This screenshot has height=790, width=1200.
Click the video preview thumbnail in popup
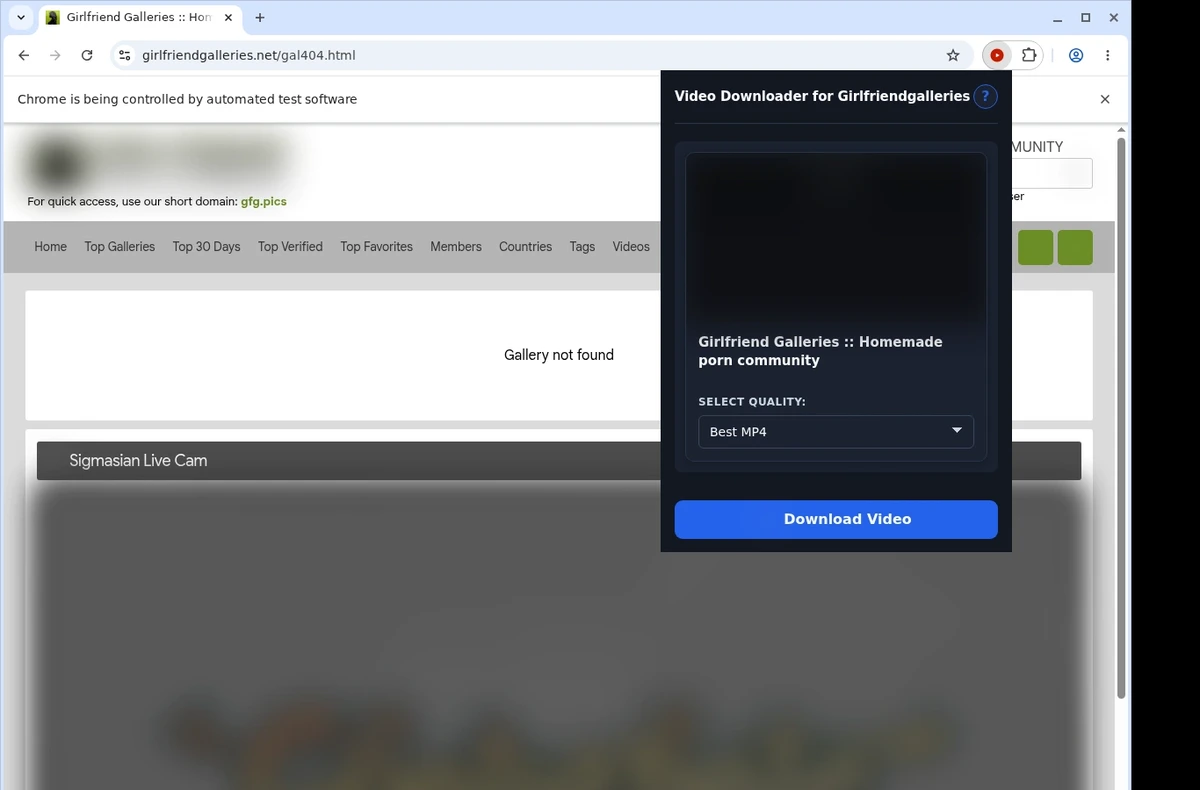836,238
